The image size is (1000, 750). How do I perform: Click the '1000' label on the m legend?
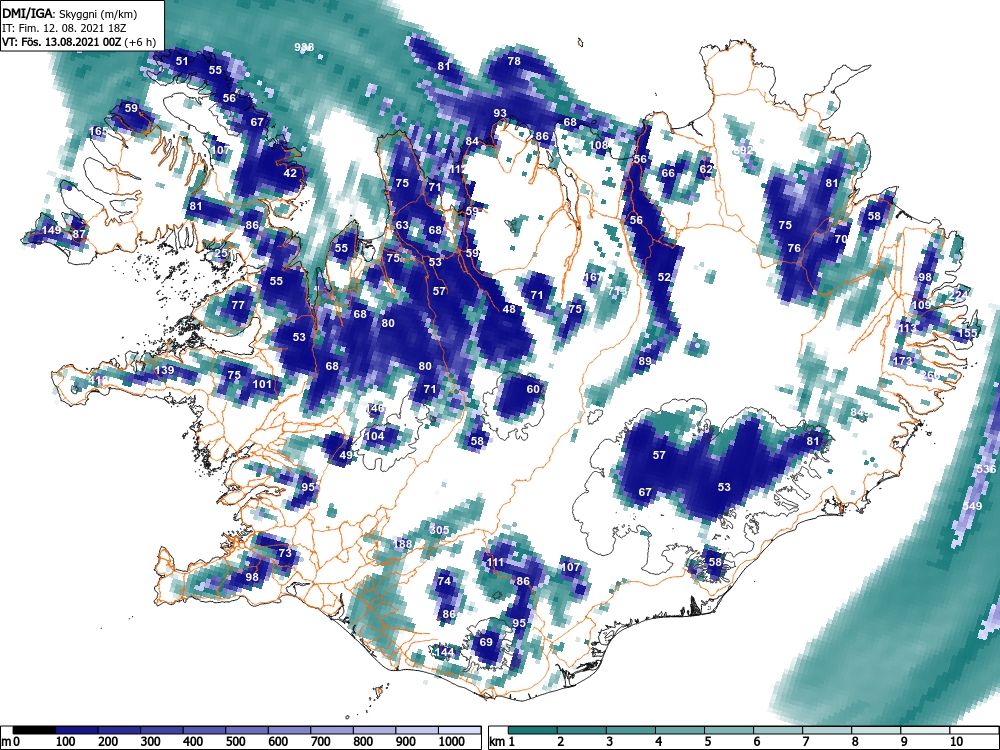pos(452,742)
